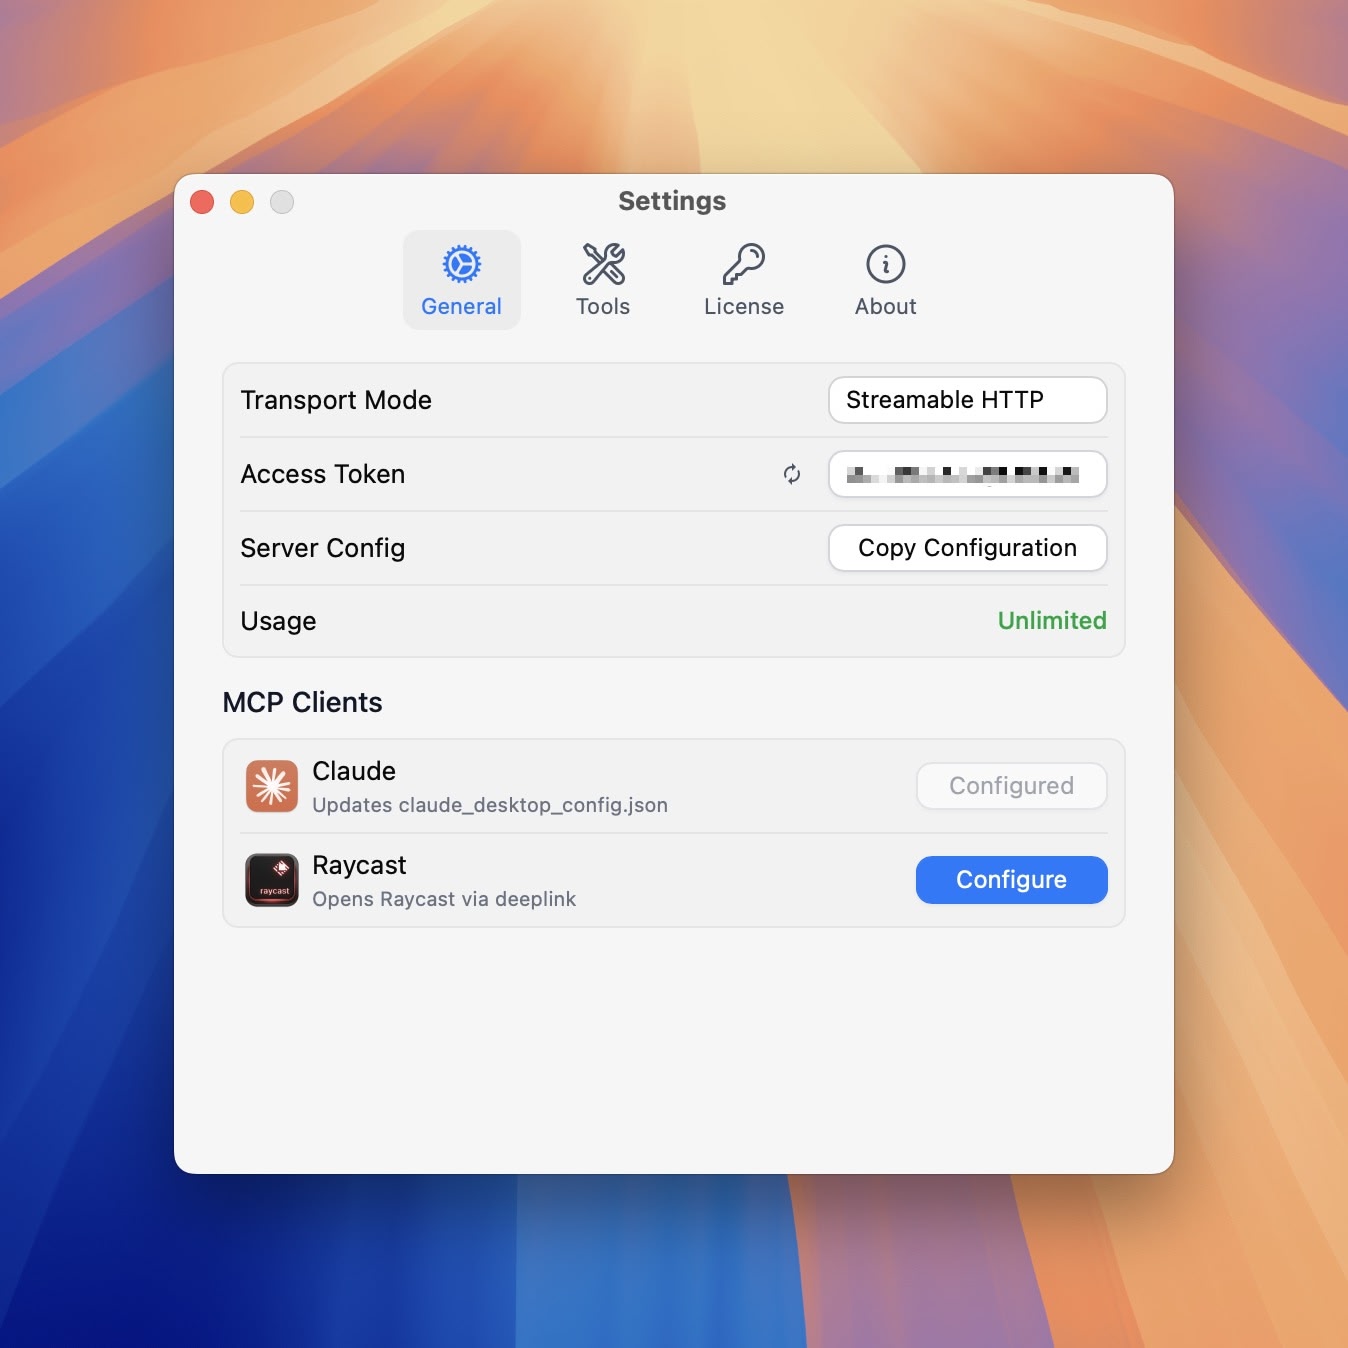This screenshot has height=1348, width=1348.
Task: Copy the server configuration
Action: click(968, 548)
